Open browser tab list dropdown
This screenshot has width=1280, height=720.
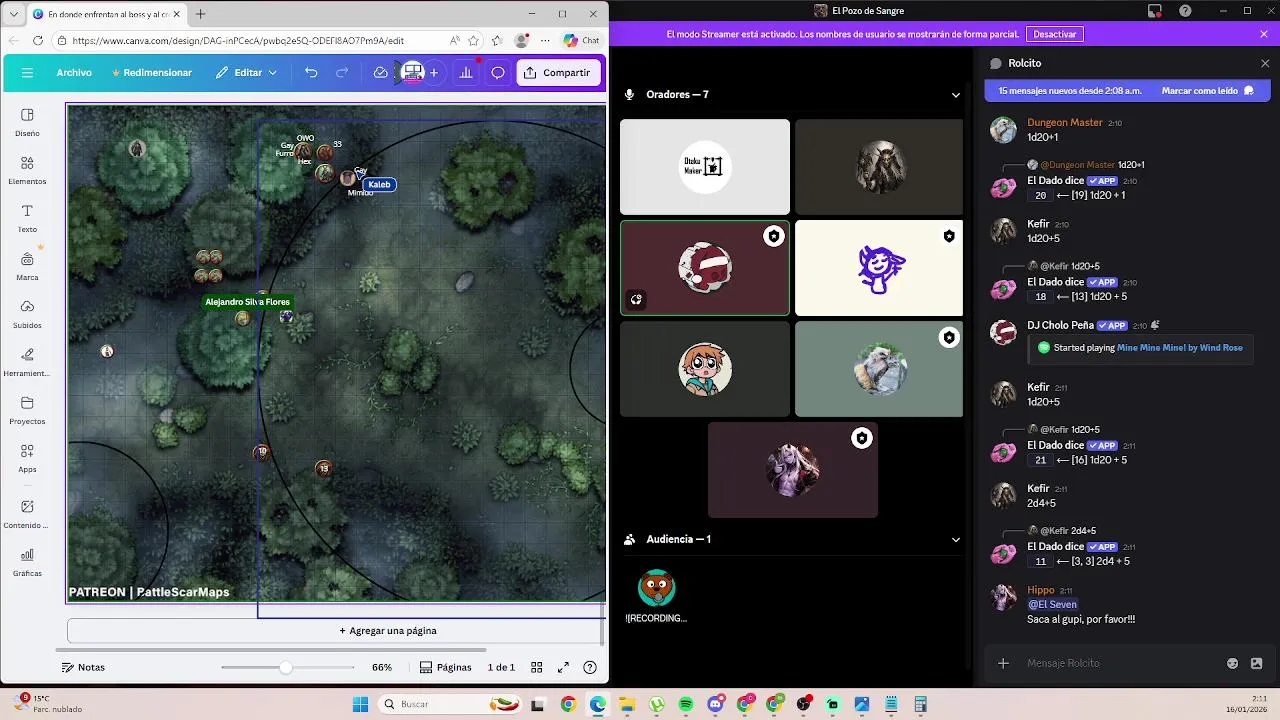pos(13,14)
